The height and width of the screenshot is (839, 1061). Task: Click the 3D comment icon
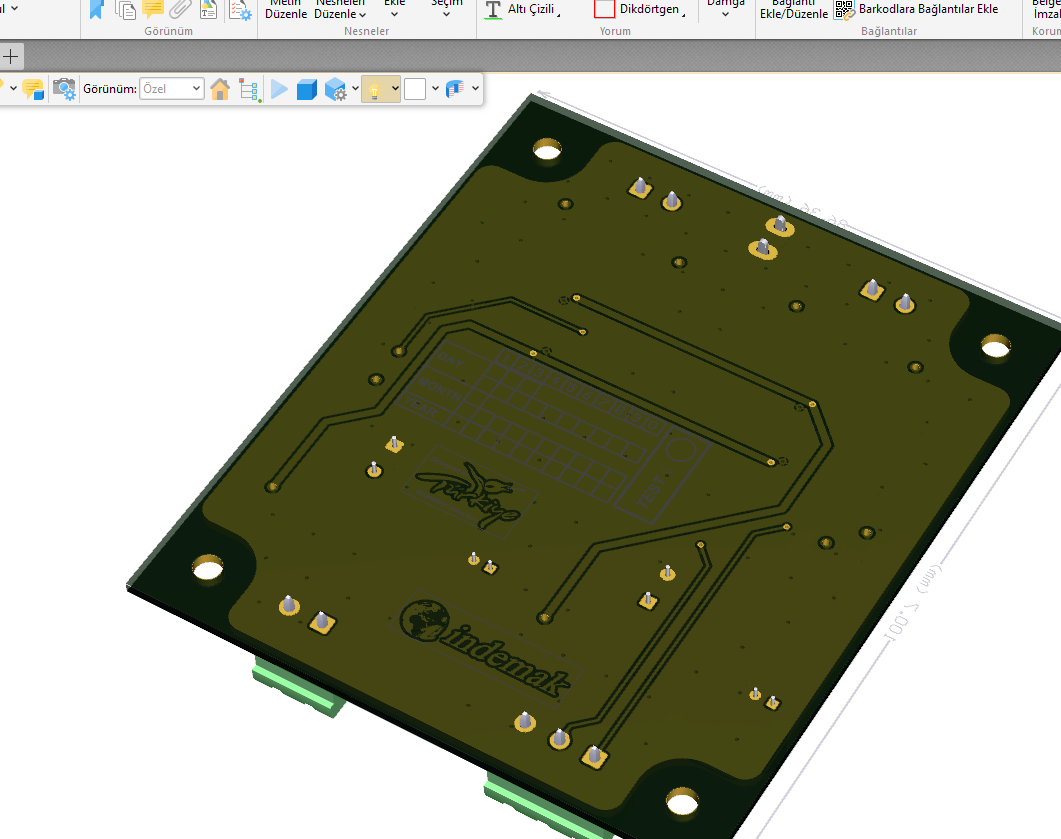click(x=32, y=89)
